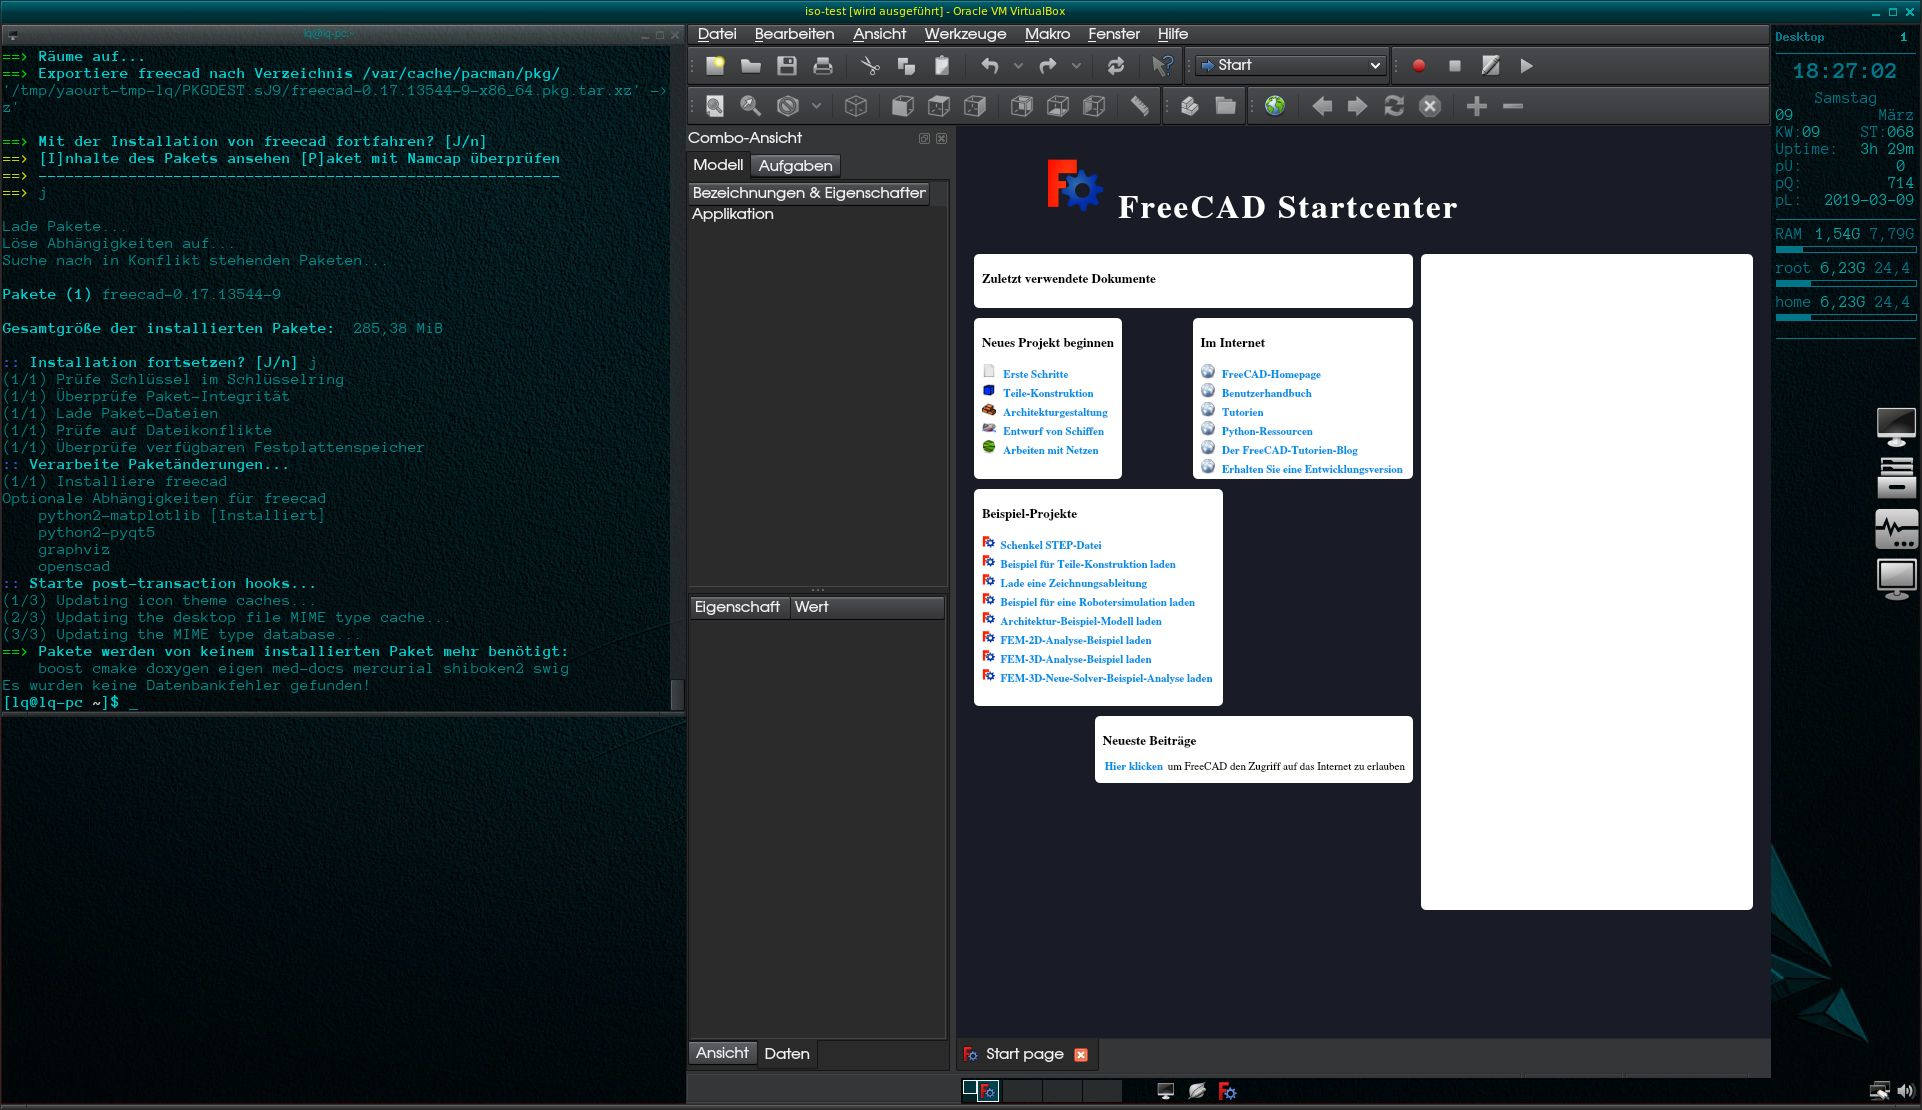Toggle floating of Combo-Ansicht panel

(924, 139)
